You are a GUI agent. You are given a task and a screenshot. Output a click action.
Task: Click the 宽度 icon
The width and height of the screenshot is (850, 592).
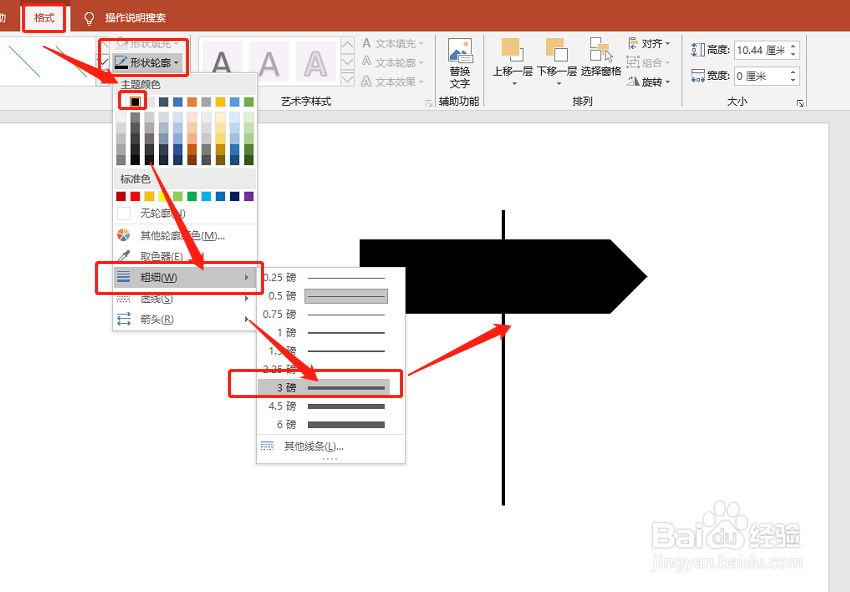point(698,76)
